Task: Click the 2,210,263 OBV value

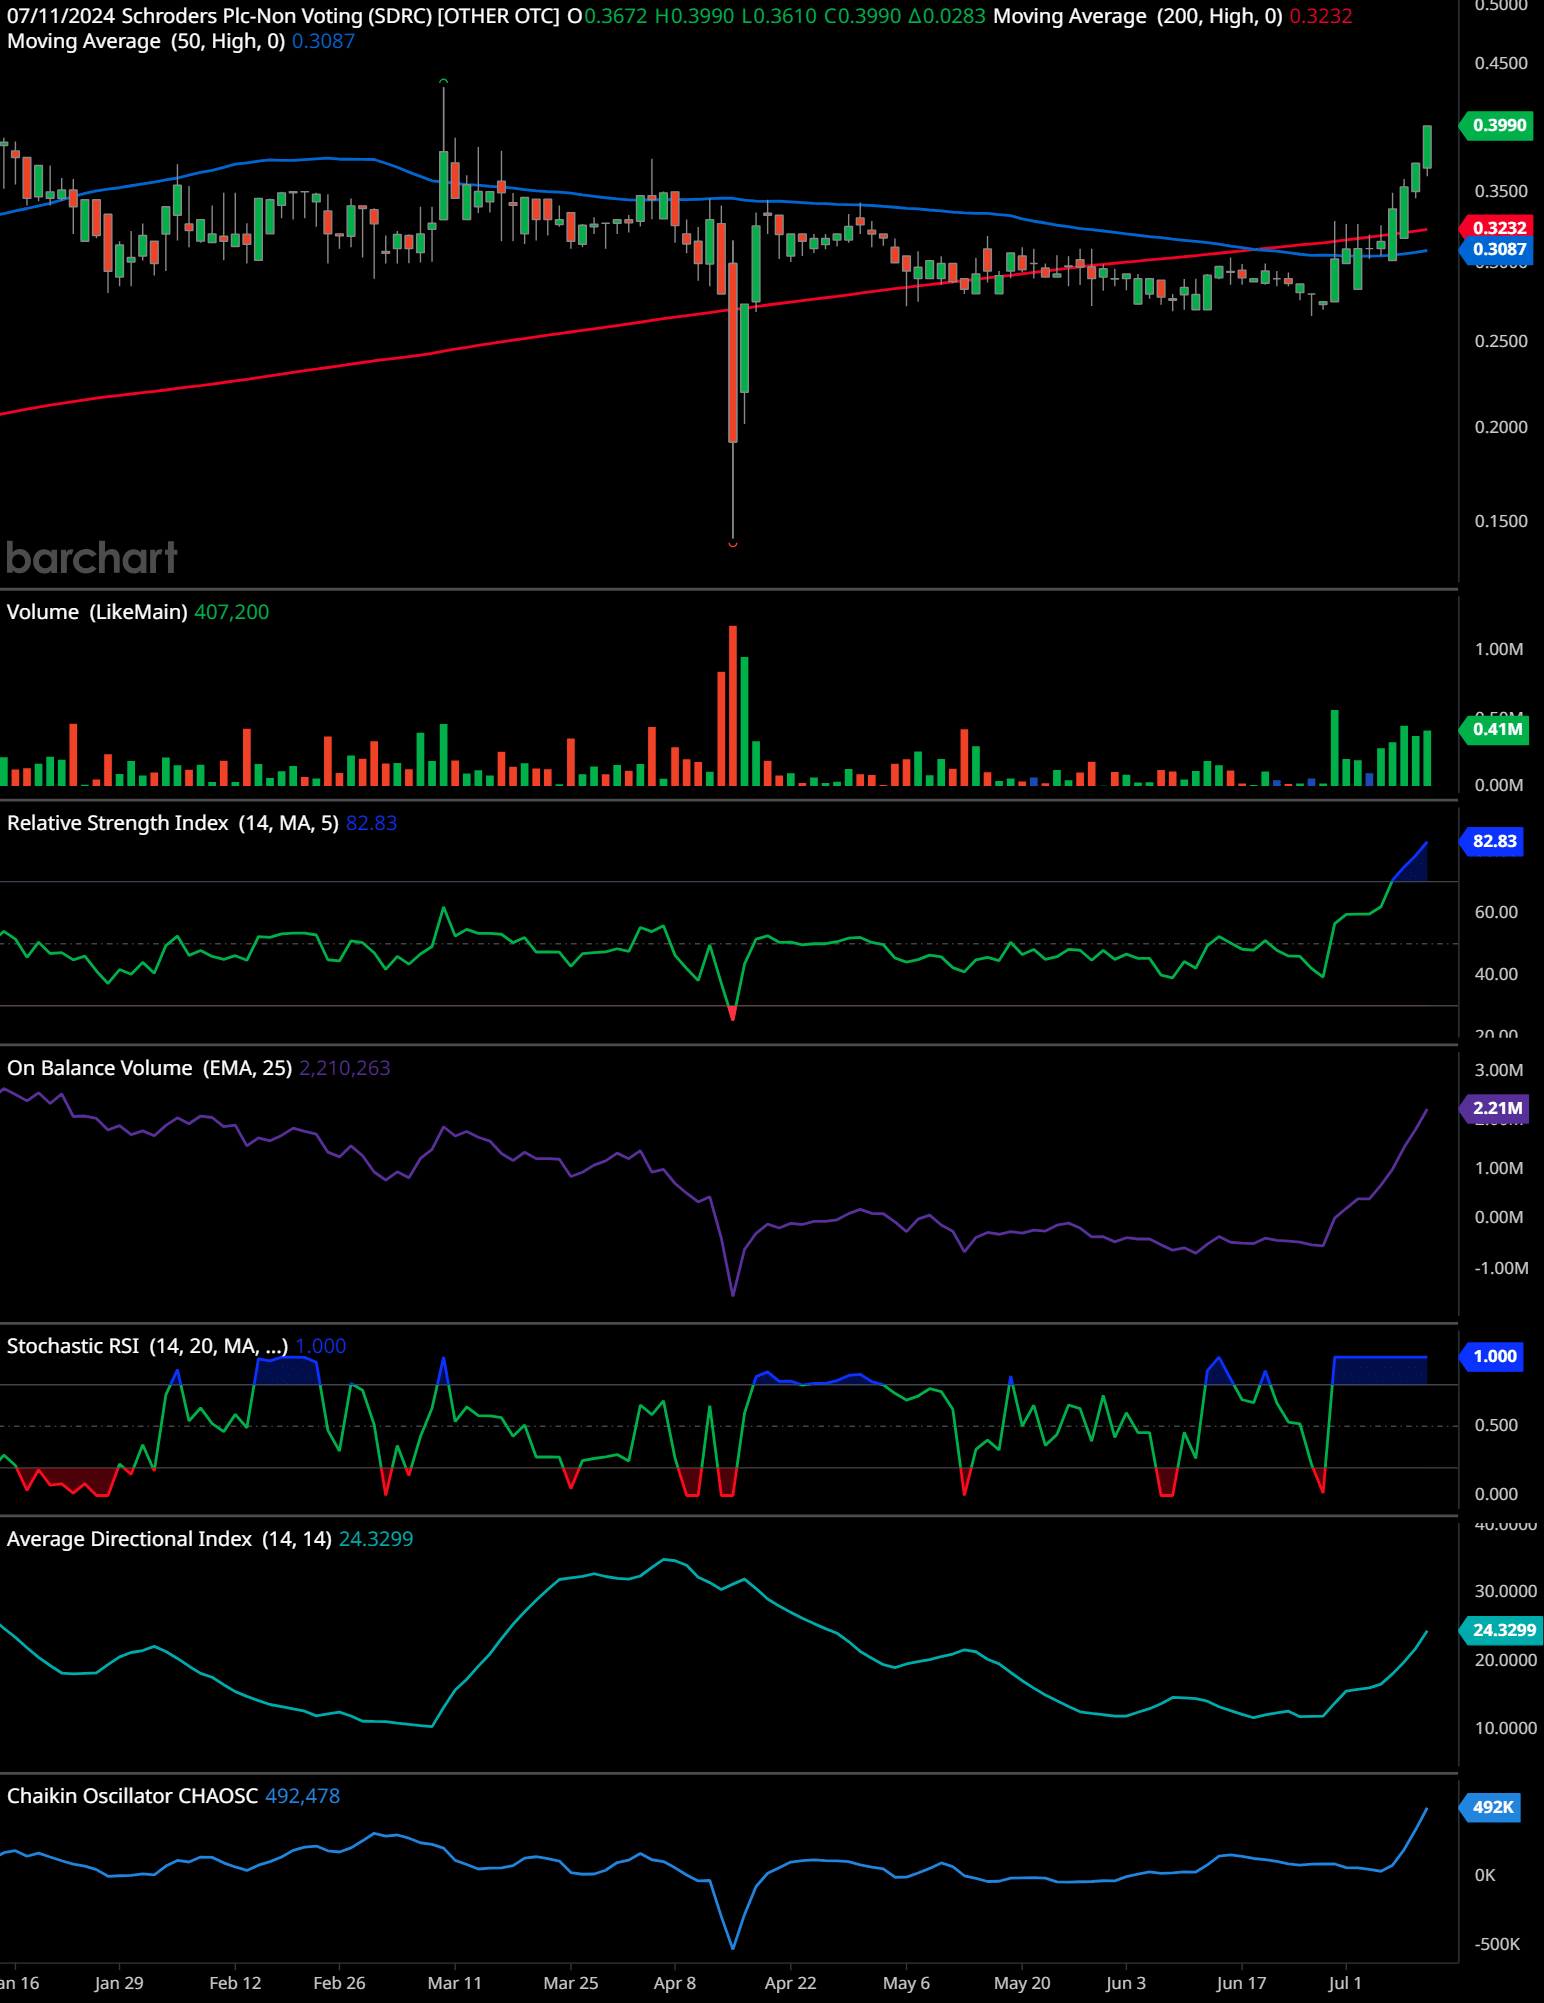Action: pos(345,1068)
